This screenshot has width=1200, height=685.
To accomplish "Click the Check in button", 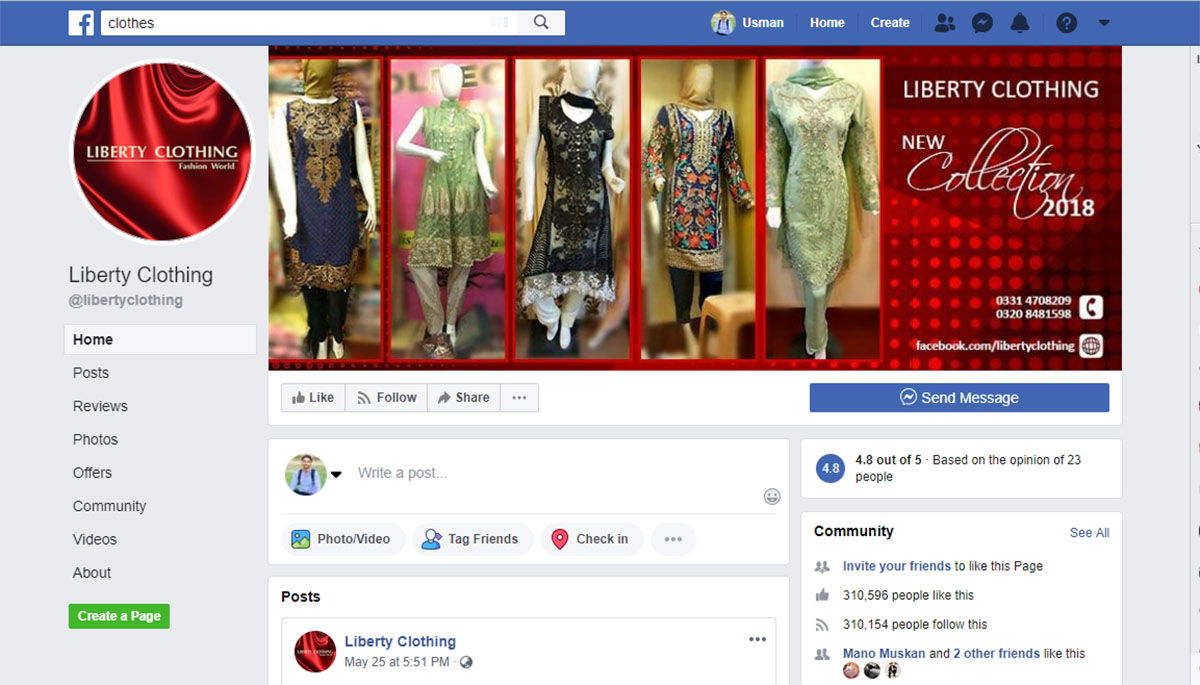I will point(591,539).
